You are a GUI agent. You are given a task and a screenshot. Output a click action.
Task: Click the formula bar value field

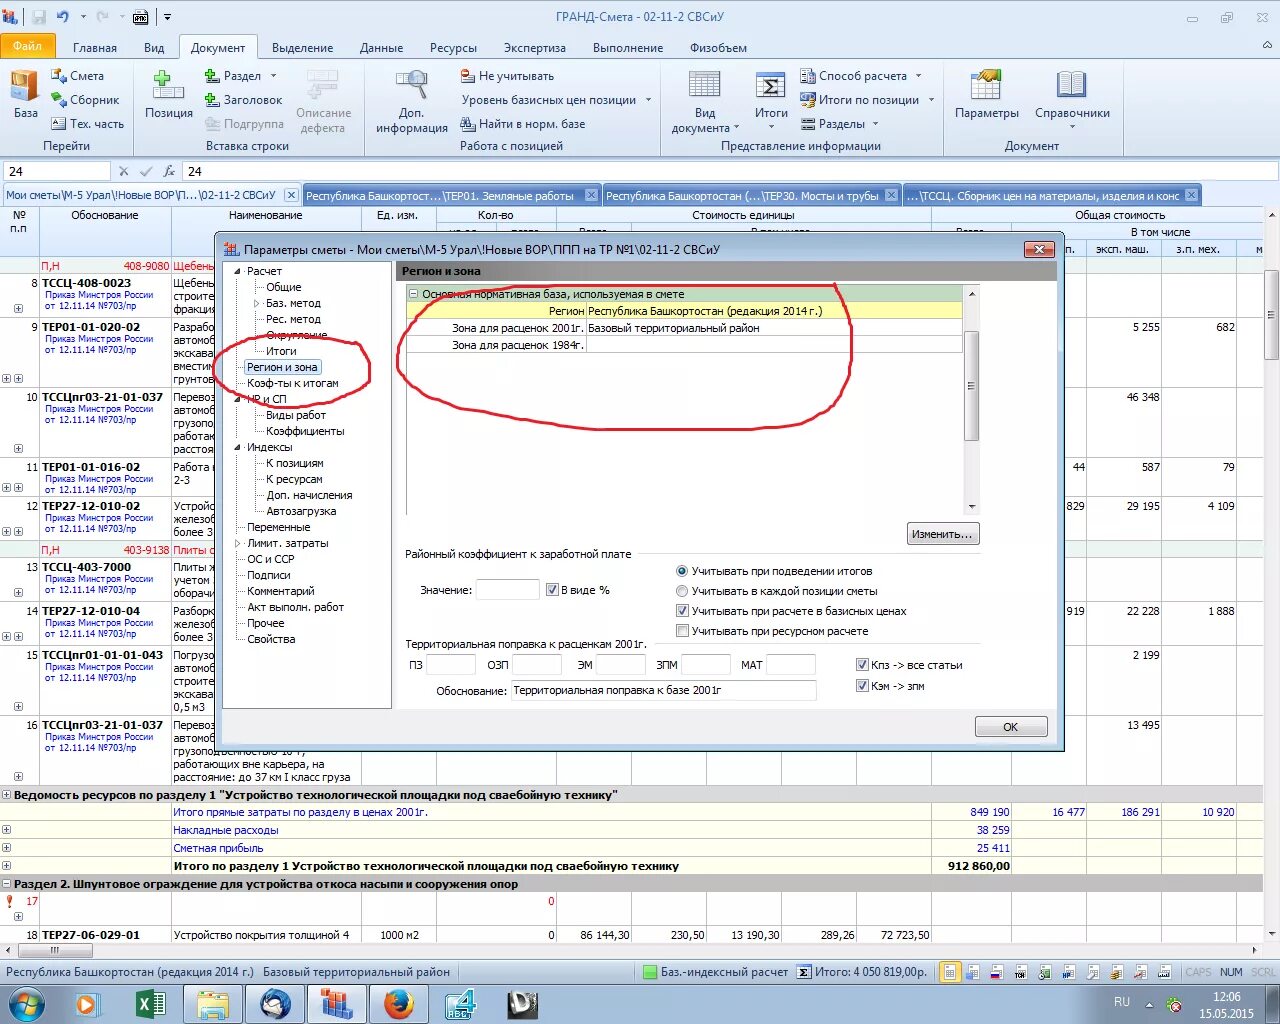(x=730, y=171)
